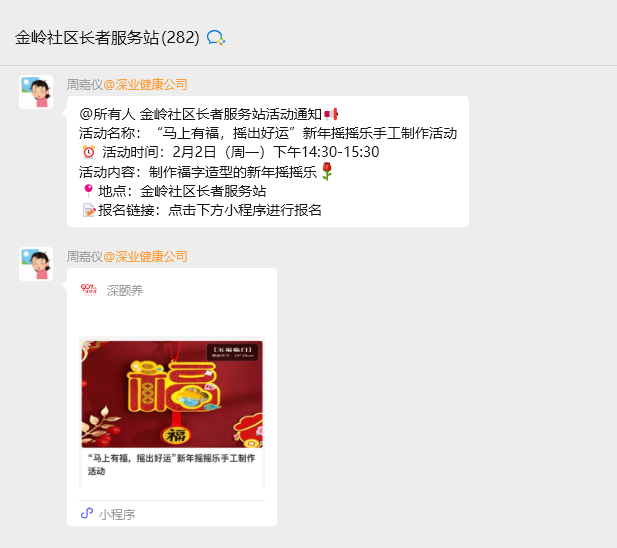
Task: Click the second @深业健康公司 sender tag
Action: [x=145, y=256]
